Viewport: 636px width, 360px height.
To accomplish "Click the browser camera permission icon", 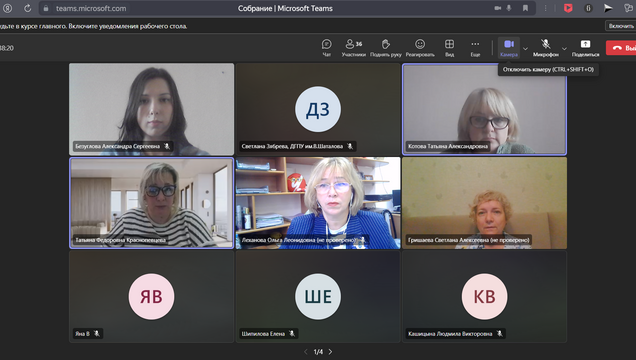I will tap(498, 8).
